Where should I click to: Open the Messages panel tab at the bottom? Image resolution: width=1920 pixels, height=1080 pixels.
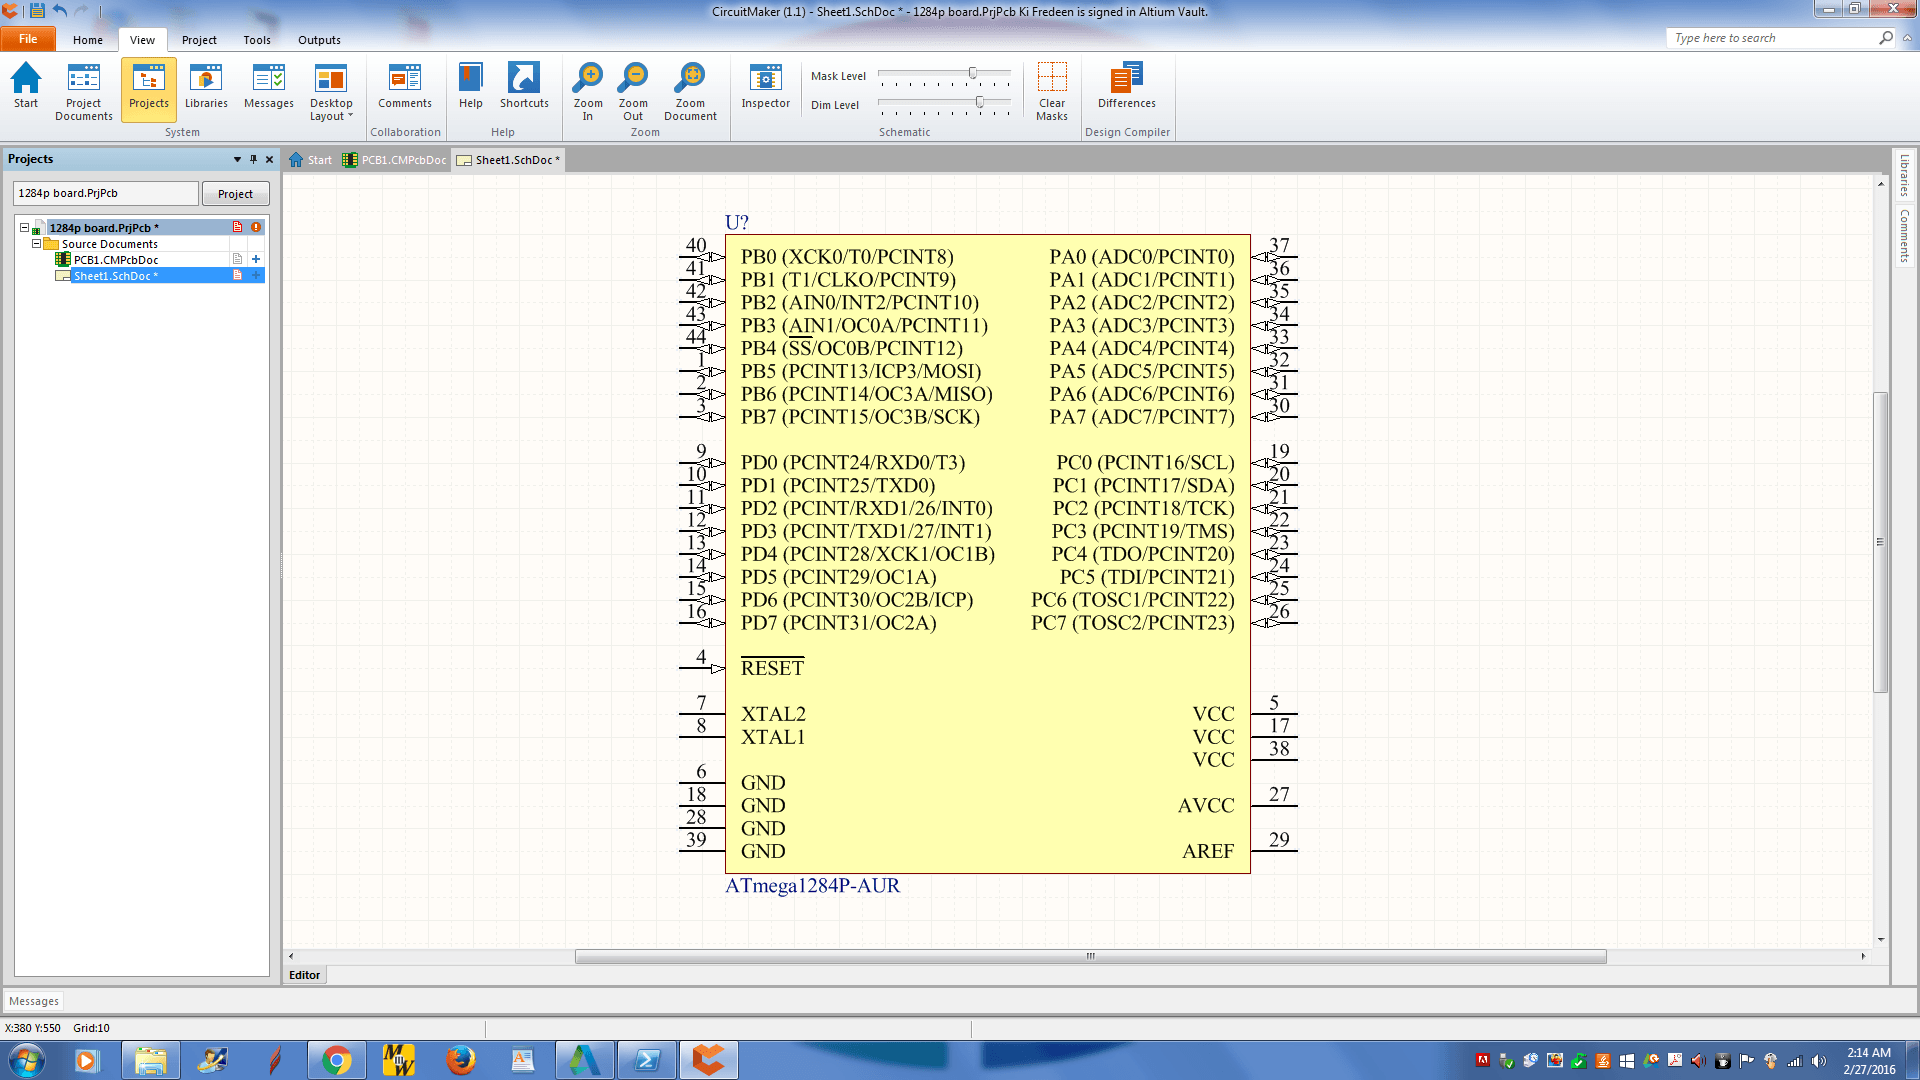tap(34, 1001)
